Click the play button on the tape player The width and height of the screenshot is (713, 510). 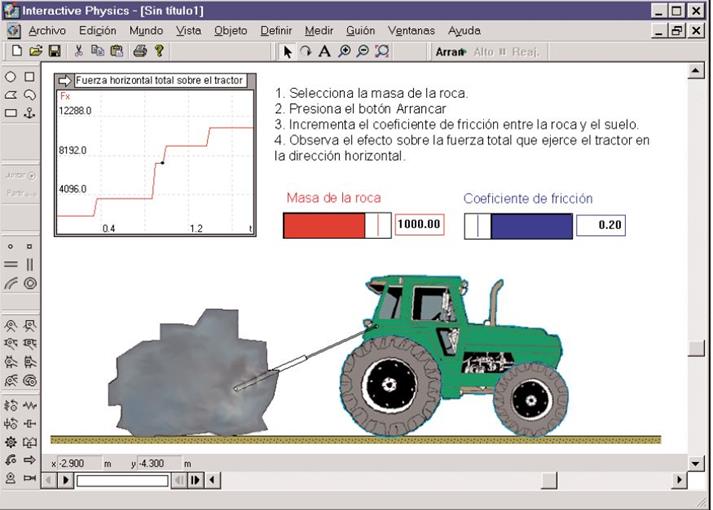[65, 480]
